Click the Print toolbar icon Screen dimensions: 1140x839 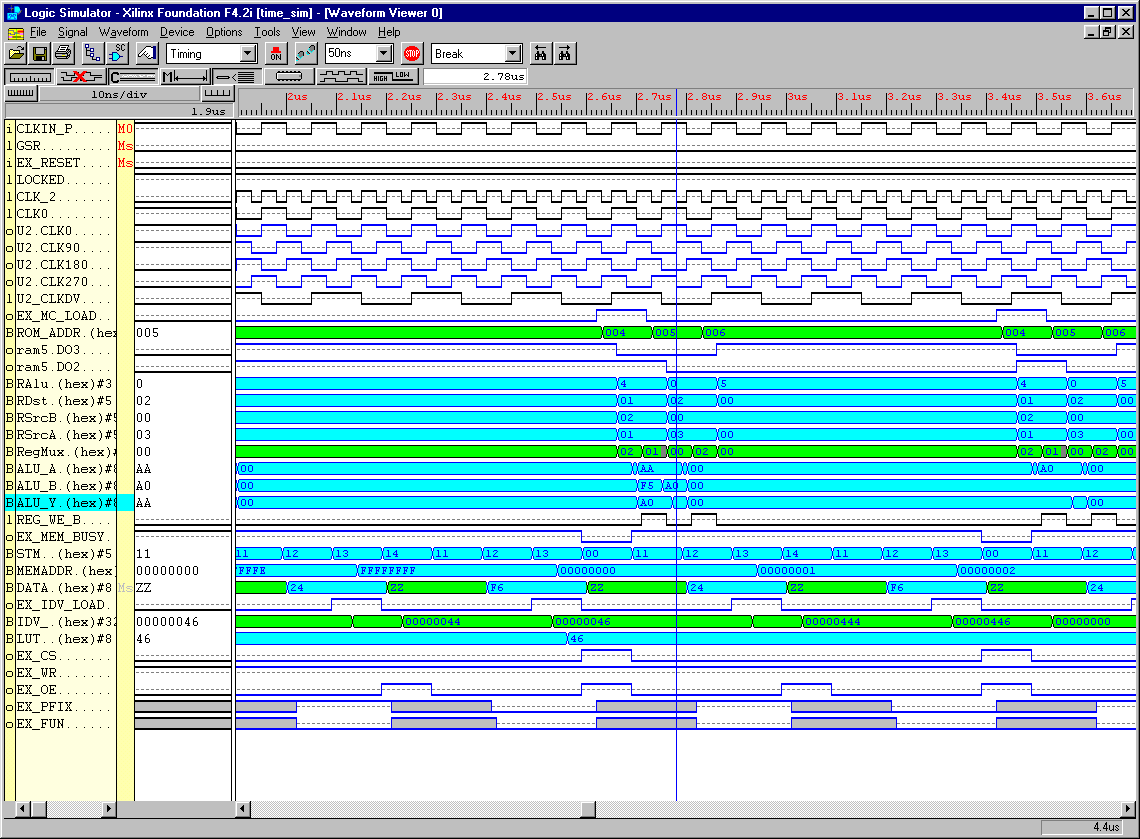click(63, 54)
